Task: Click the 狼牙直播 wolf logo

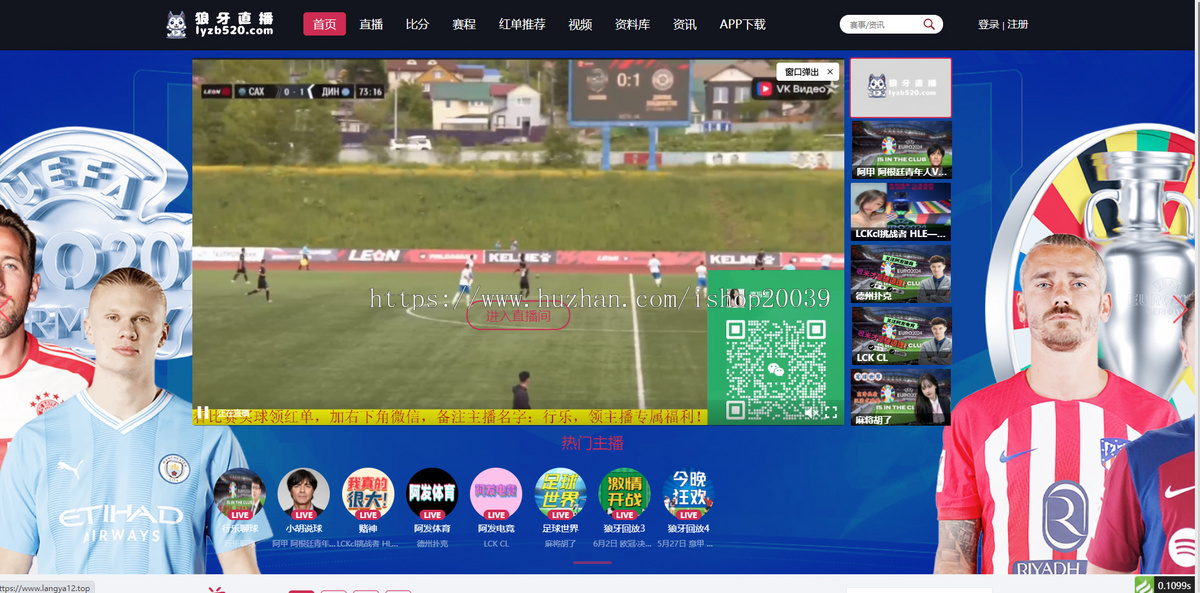Action: point(219,24)
